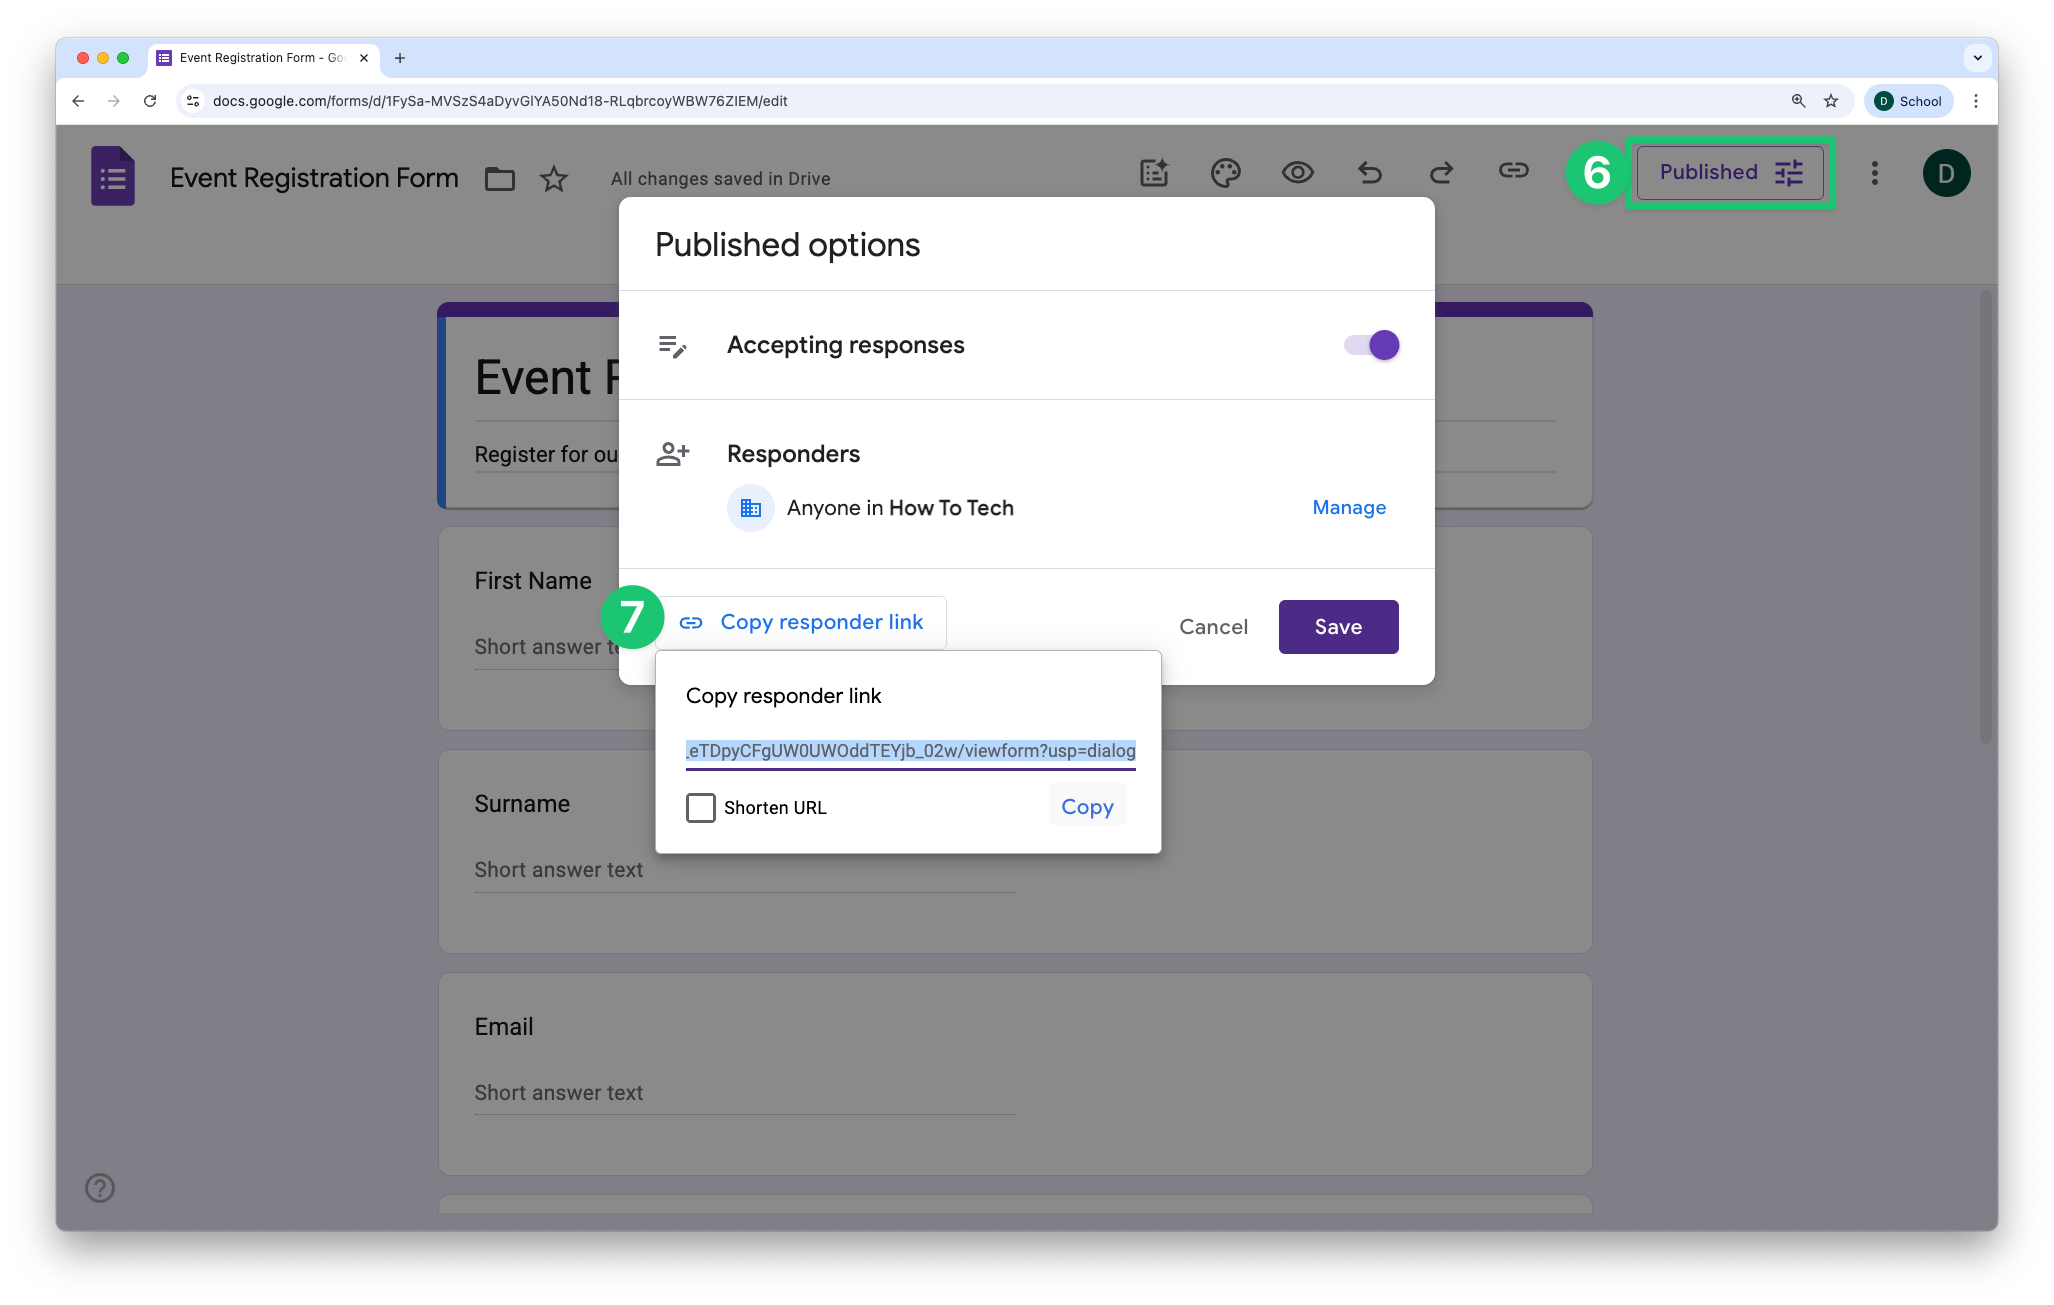
Task: Click the toolbar copy link icon
Action: [x=1513, y=171]
